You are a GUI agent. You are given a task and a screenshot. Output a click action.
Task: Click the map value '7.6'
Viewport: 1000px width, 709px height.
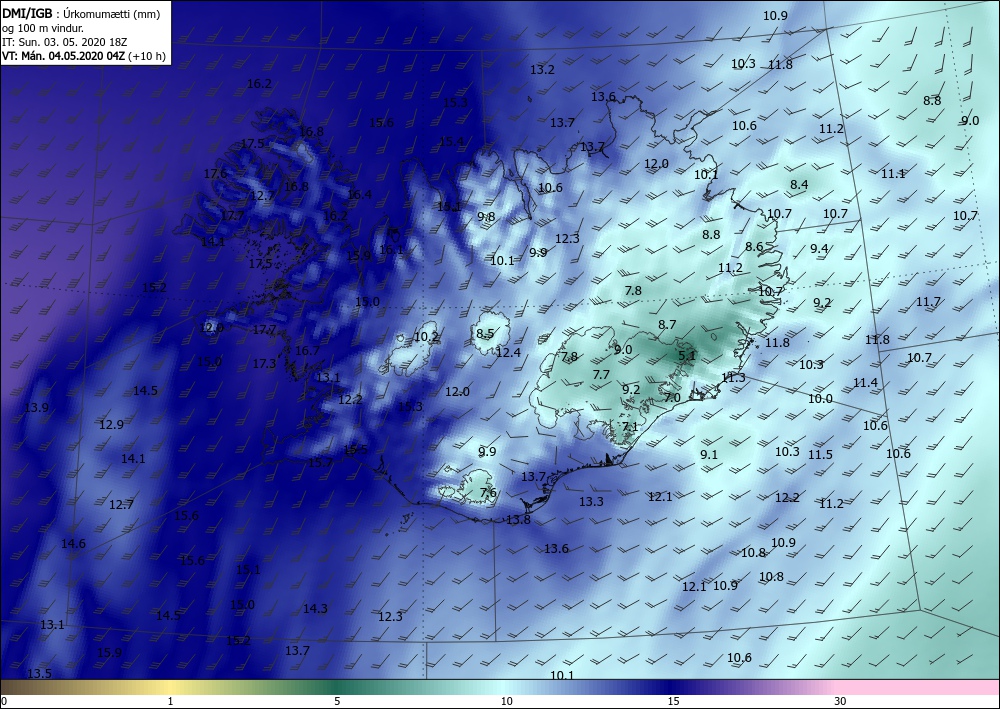coord(488,493)
